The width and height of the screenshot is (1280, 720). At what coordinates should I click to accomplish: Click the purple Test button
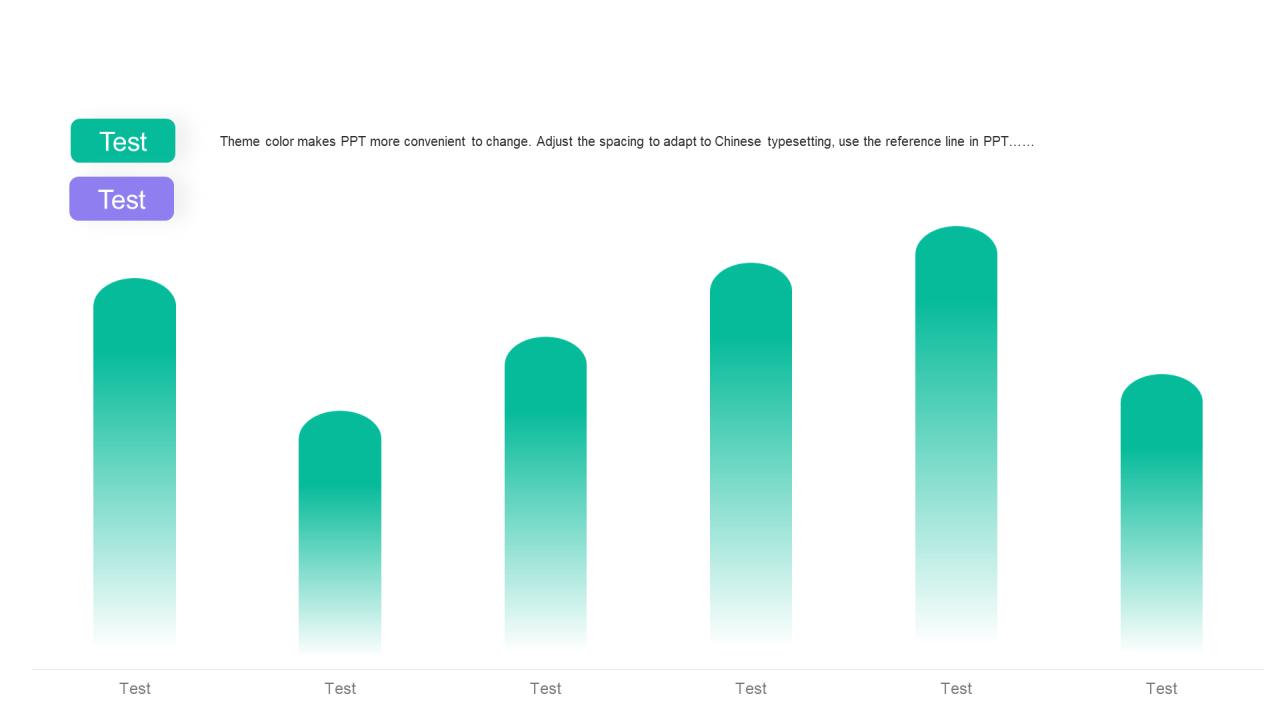pyautogui.click(x=122, y=199)
